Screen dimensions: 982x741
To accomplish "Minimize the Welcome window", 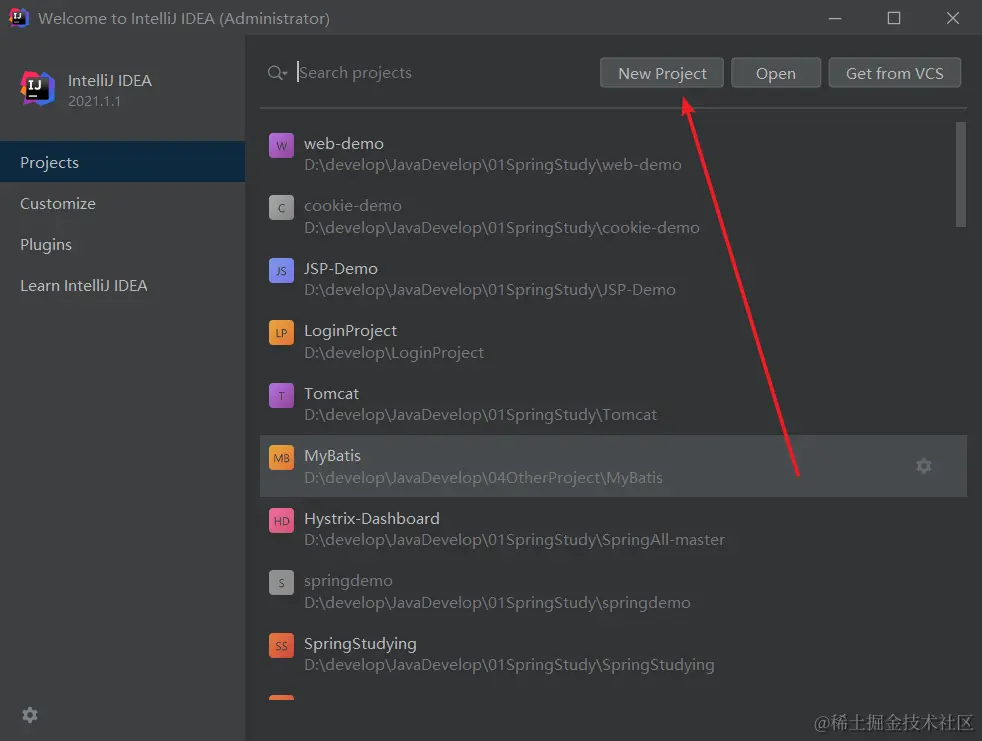I will click(835, 18).
